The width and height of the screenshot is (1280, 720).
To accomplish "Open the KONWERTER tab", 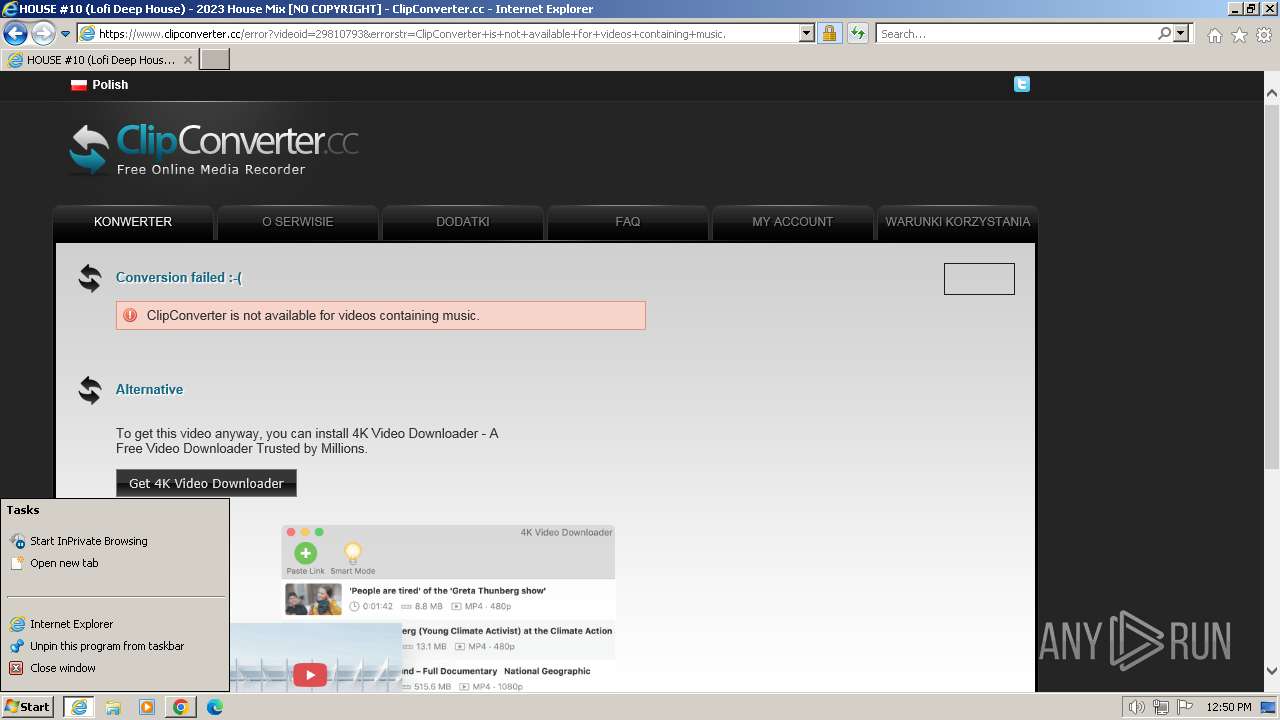I will tap(133, 222).
